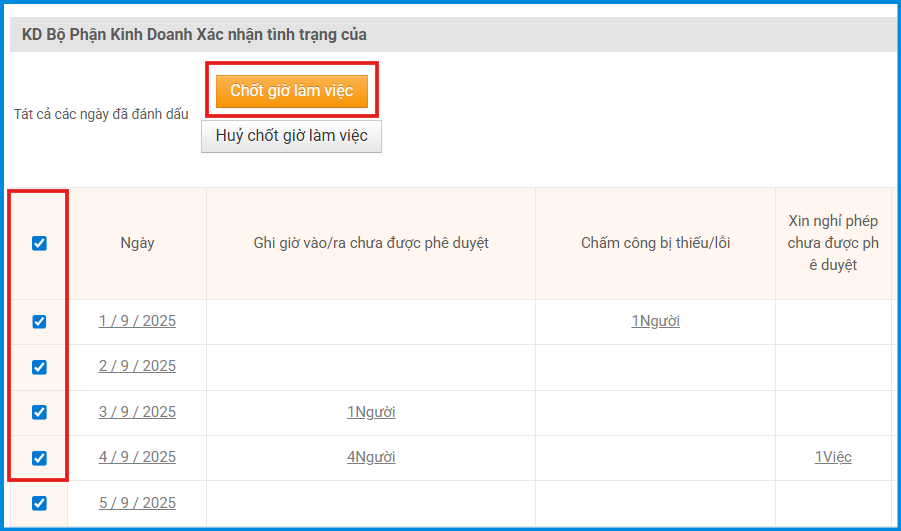Screen dimensions: 901x531
Task: Open the 5 / 9 / 2025 date link
Action: point(137,503)
